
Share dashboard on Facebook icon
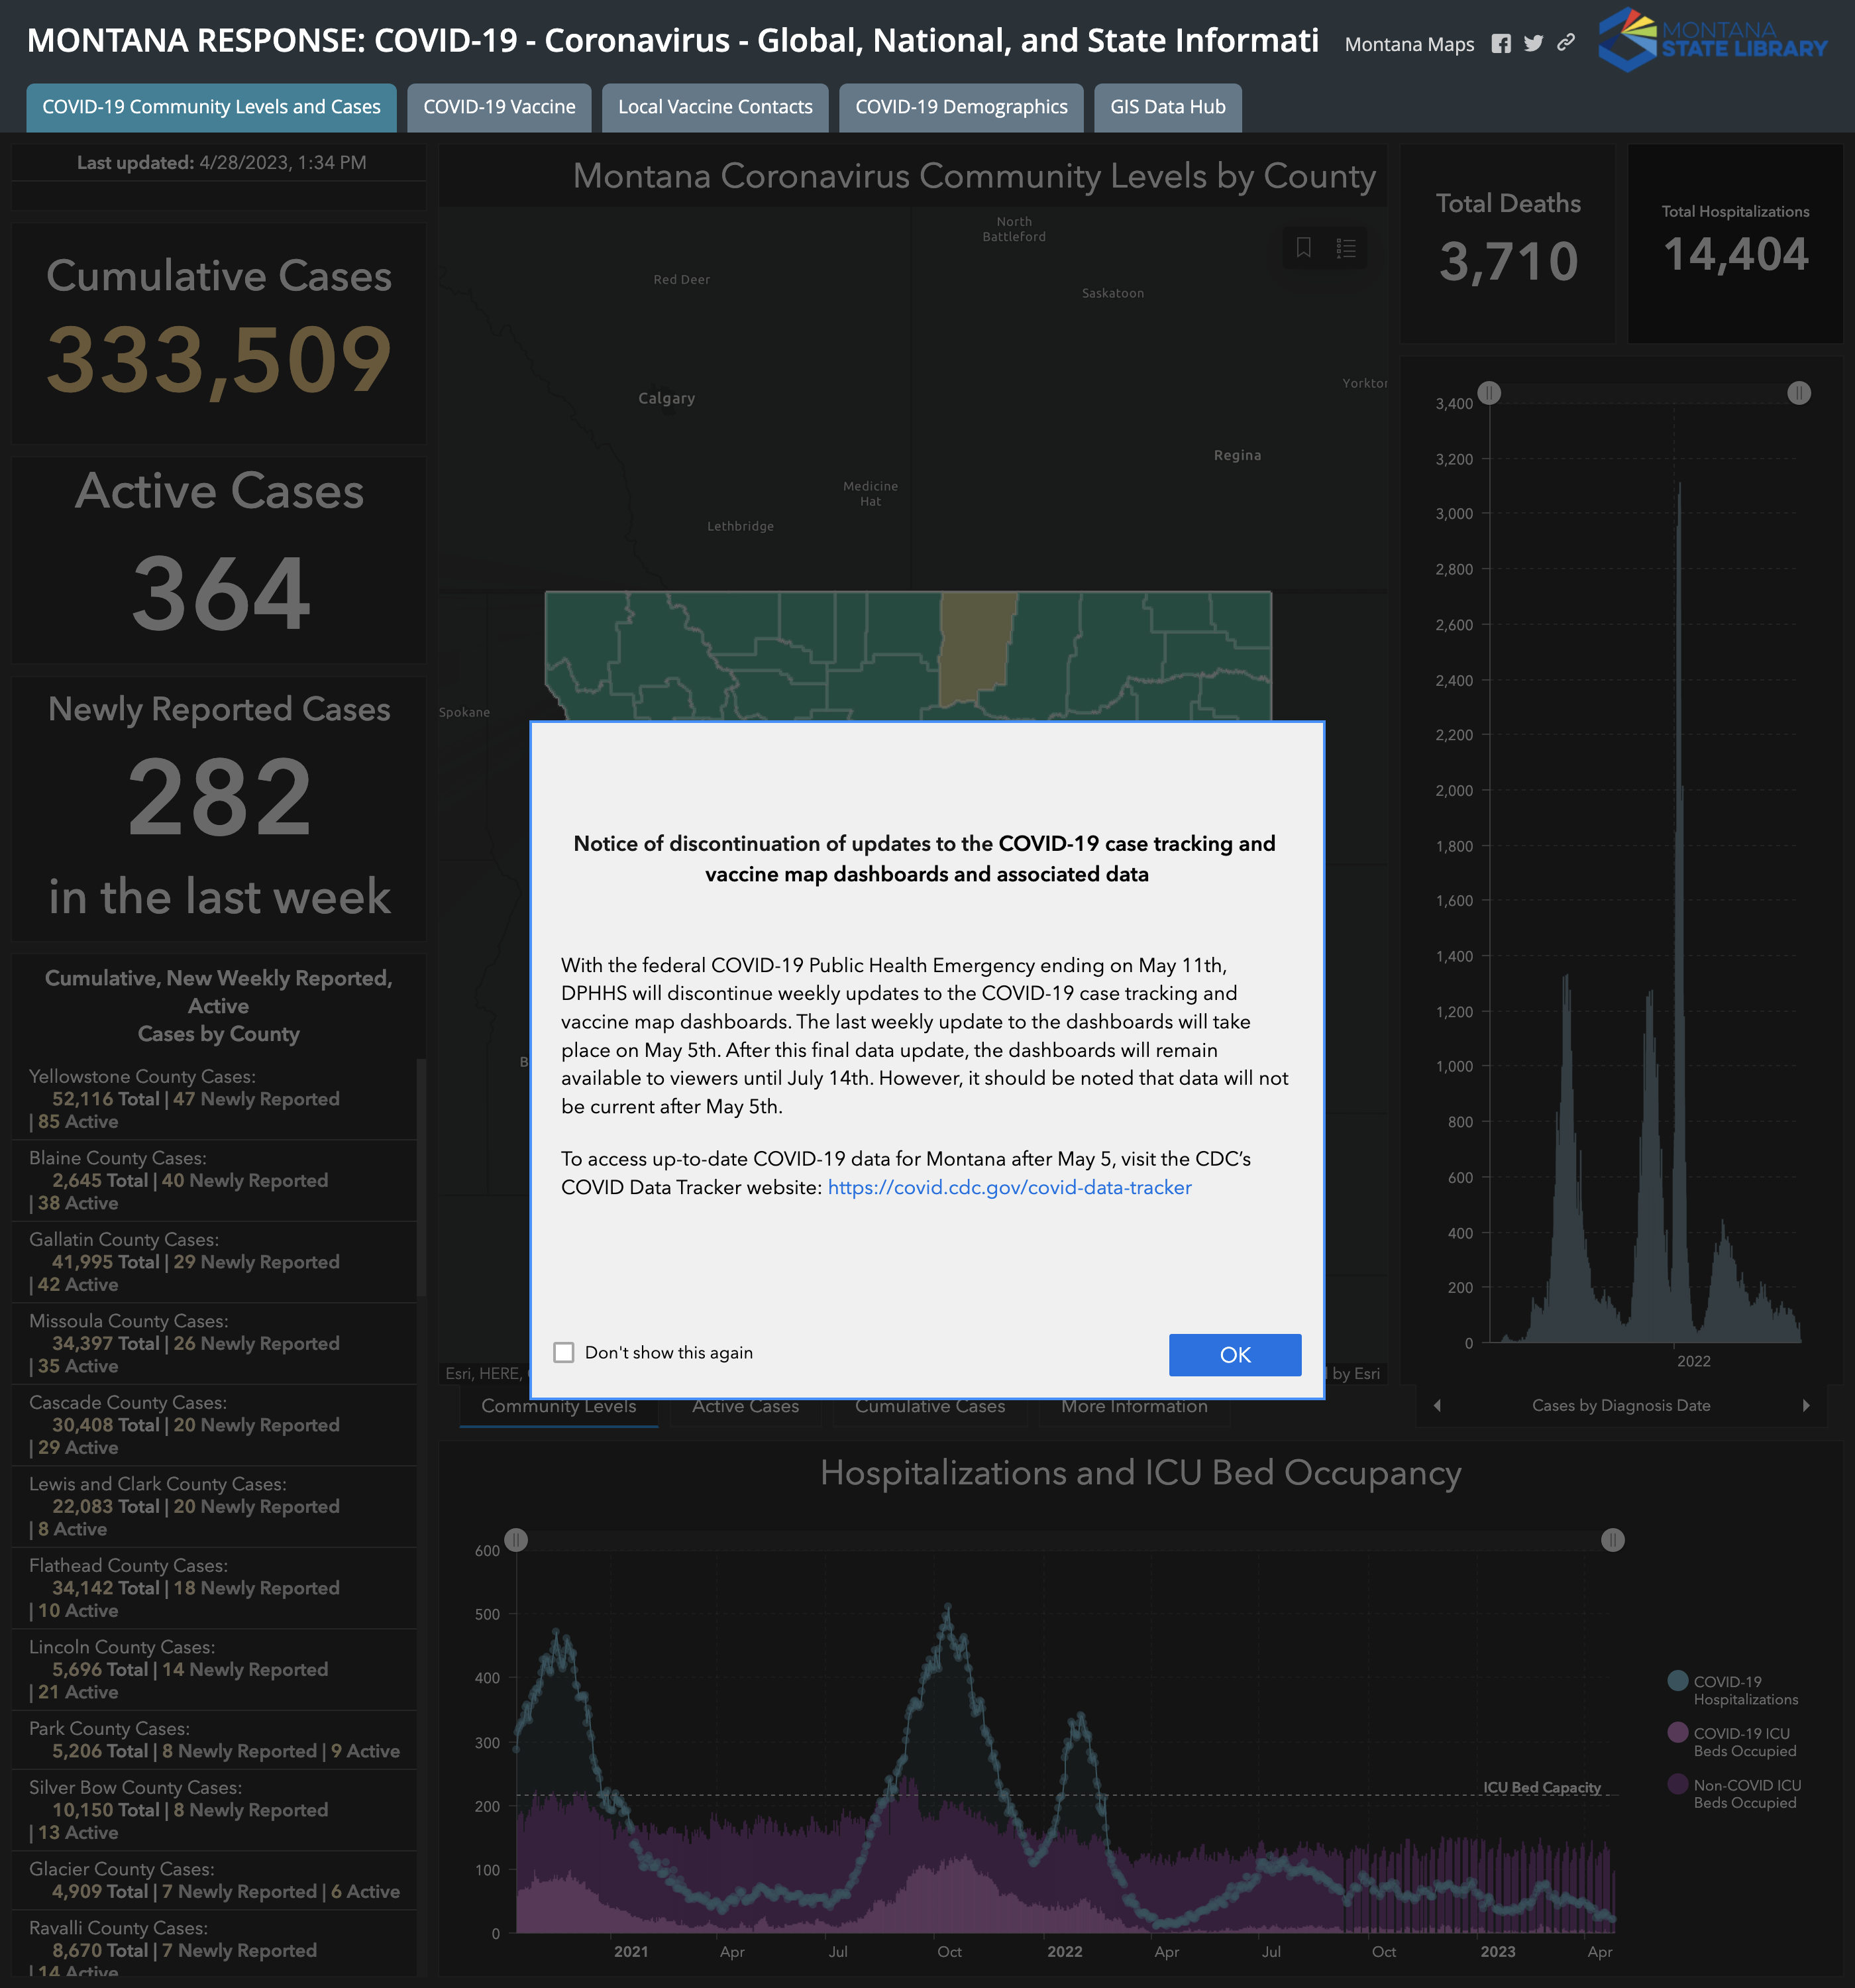coord(1501,44)
